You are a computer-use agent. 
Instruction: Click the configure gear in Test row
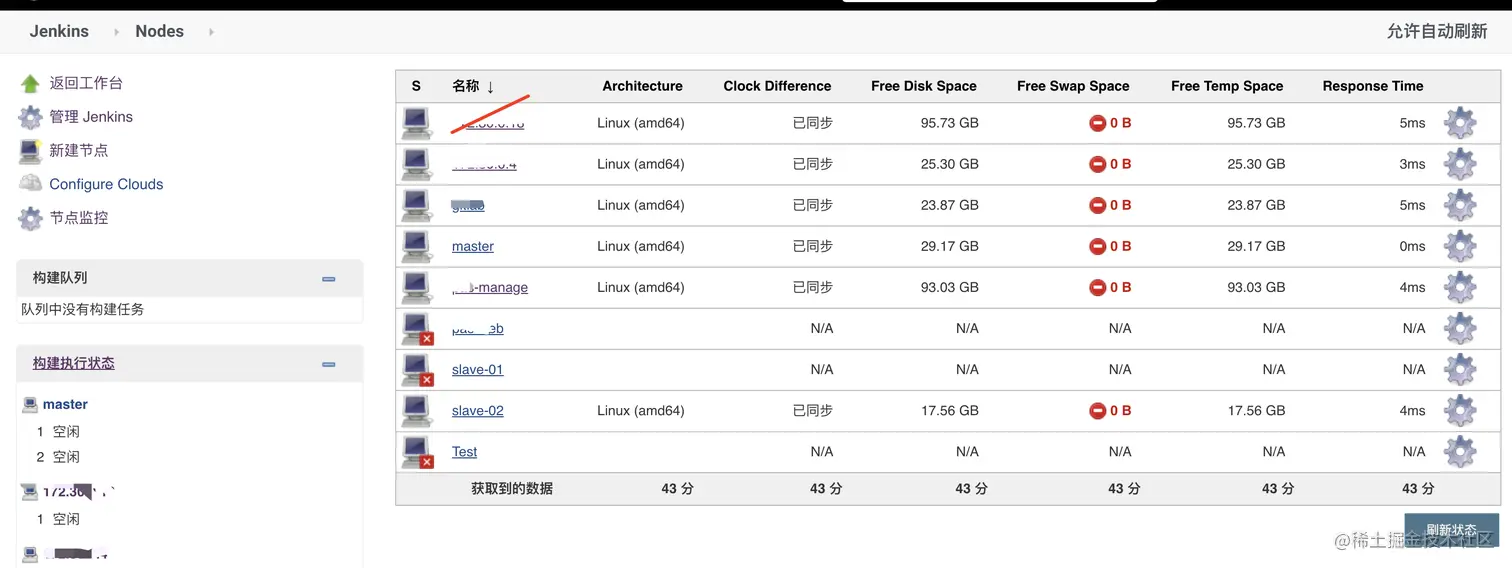(x=1460, y=451)
